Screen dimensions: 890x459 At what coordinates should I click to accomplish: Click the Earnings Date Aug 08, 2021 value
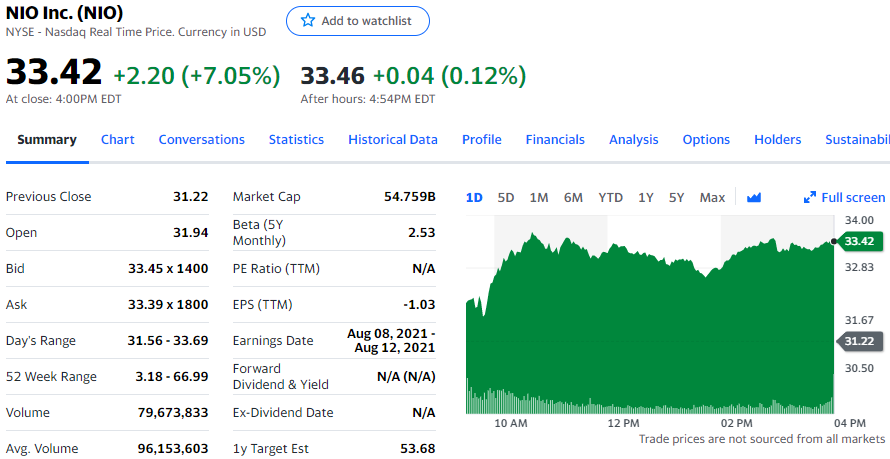pyautogui.click(x=391, y=340)
